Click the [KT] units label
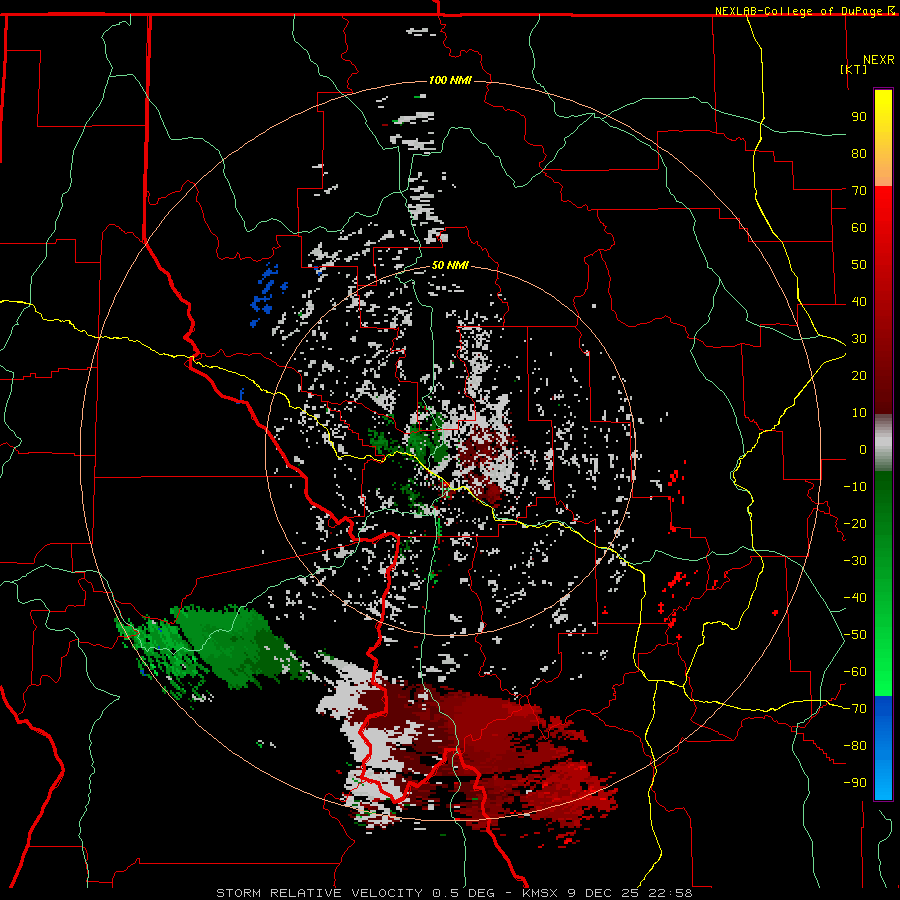 click(854, 69)
